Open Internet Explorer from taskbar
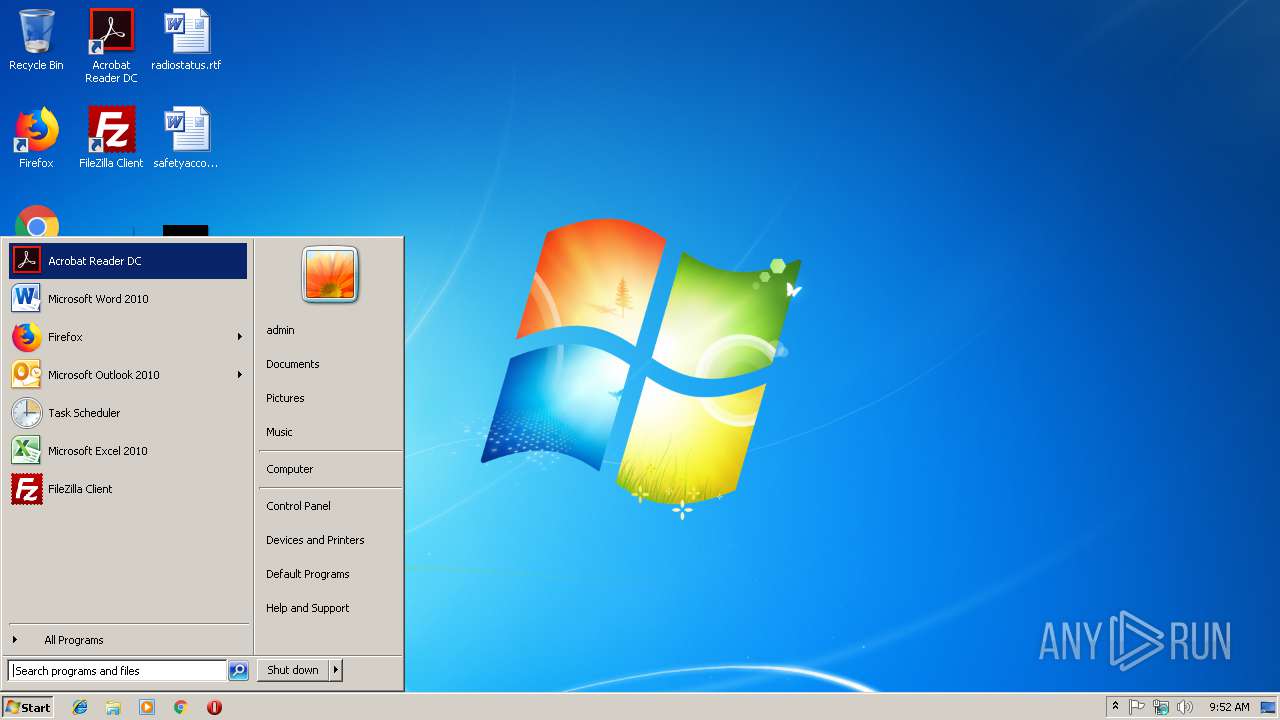The height and width of the screenshot is (720, 1280). tap(80, 707)
